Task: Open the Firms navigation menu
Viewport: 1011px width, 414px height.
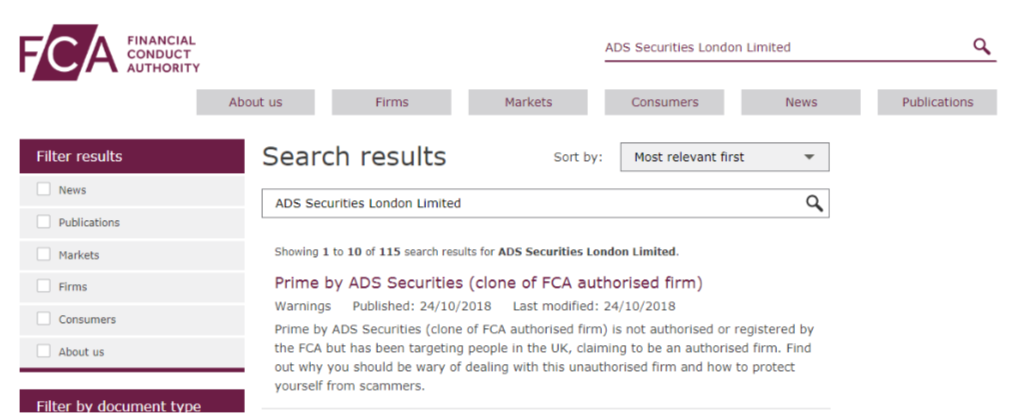Action: click(x=391, y=102)
